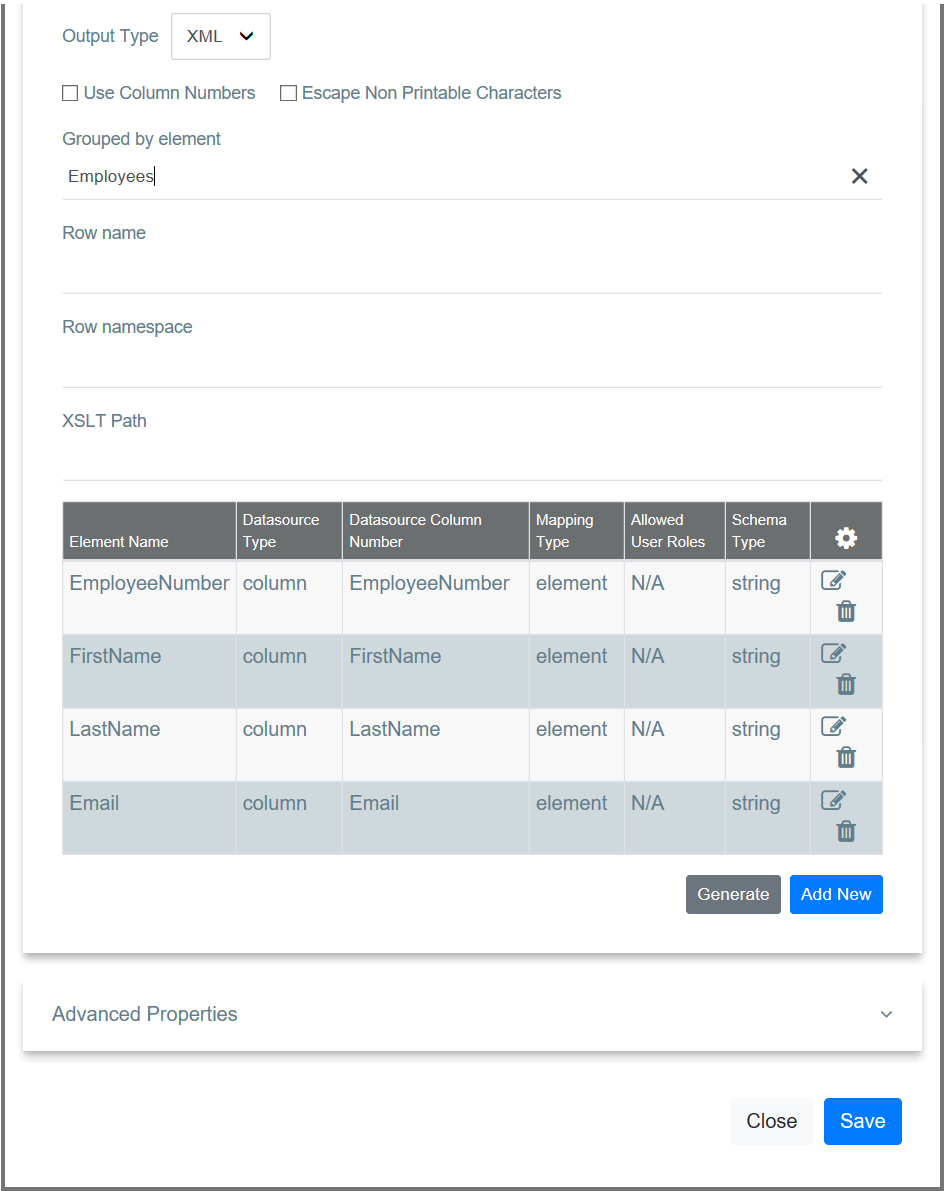The width and height of the screenshot is (944, 1191).
Task: Open the Output Type XML dropdown
Action: point(220,36)
